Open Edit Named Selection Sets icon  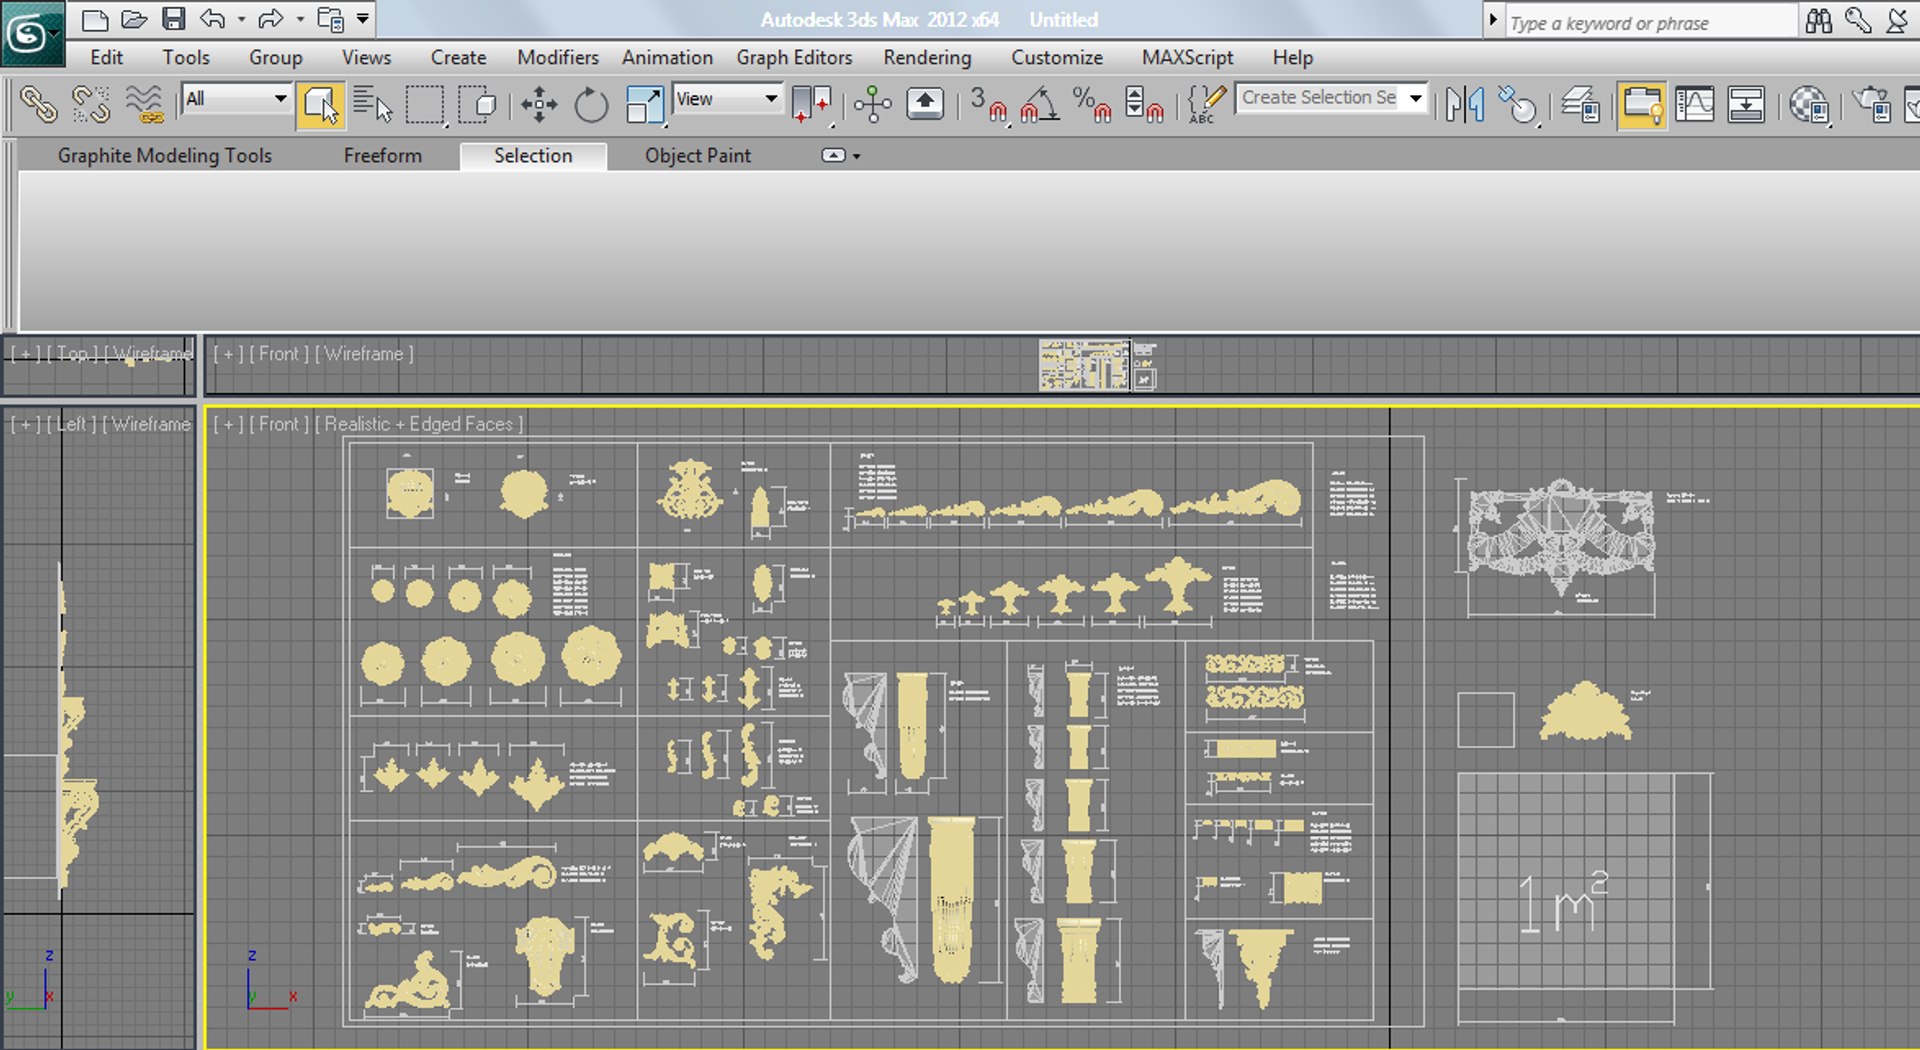tap(1207, 104)
